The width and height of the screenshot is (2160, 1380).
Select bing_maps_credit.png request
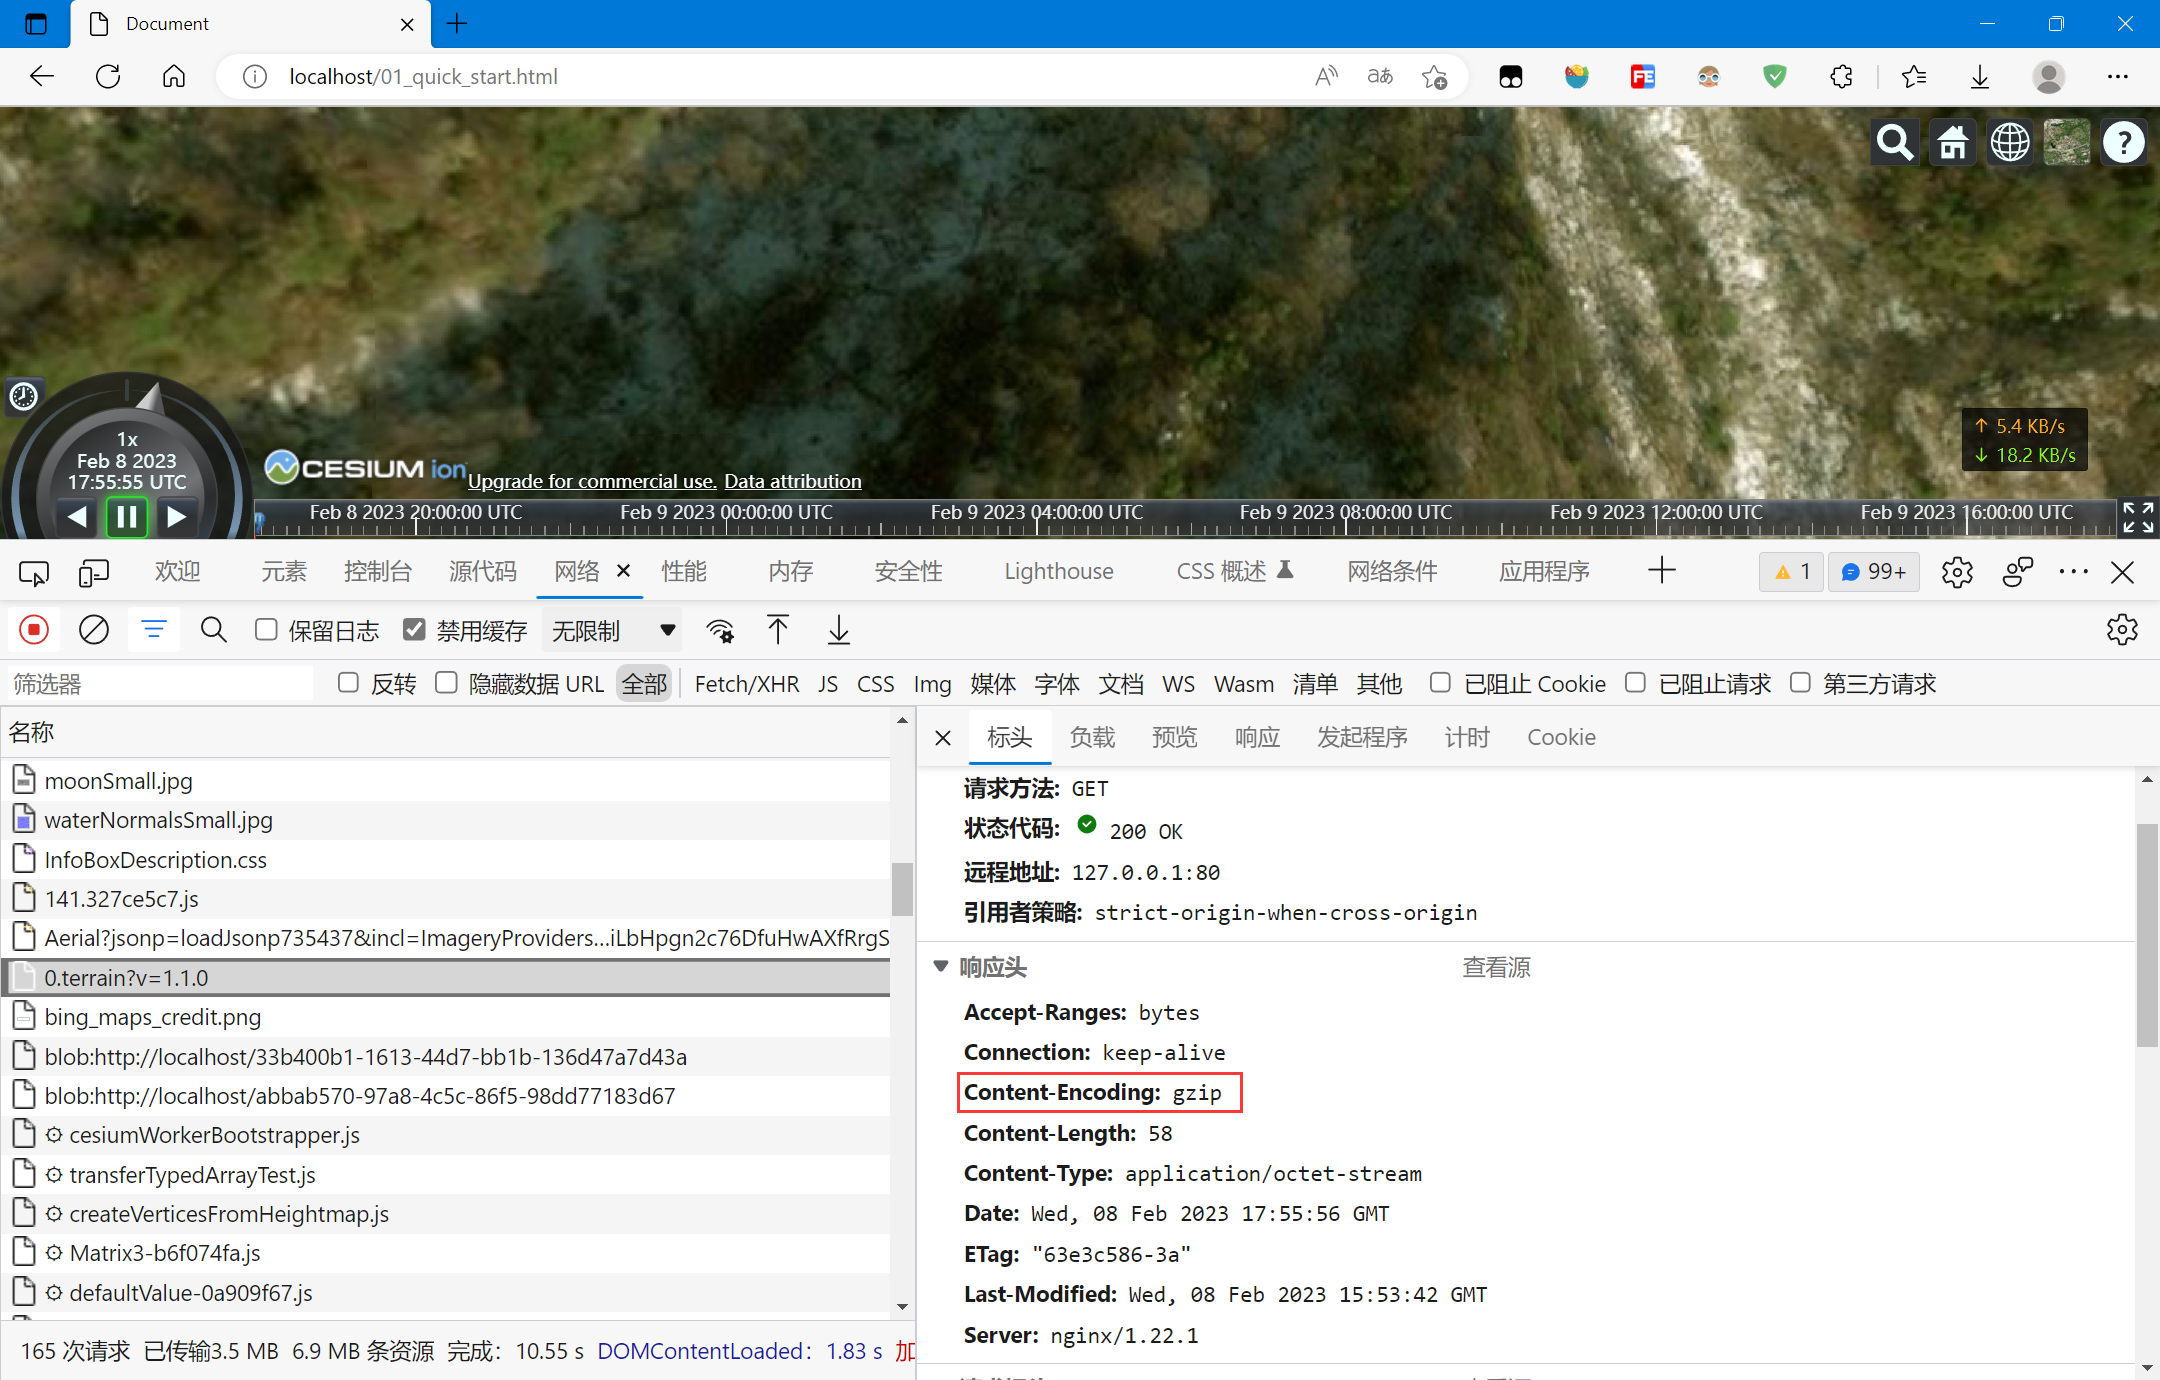pos(446,1017)
